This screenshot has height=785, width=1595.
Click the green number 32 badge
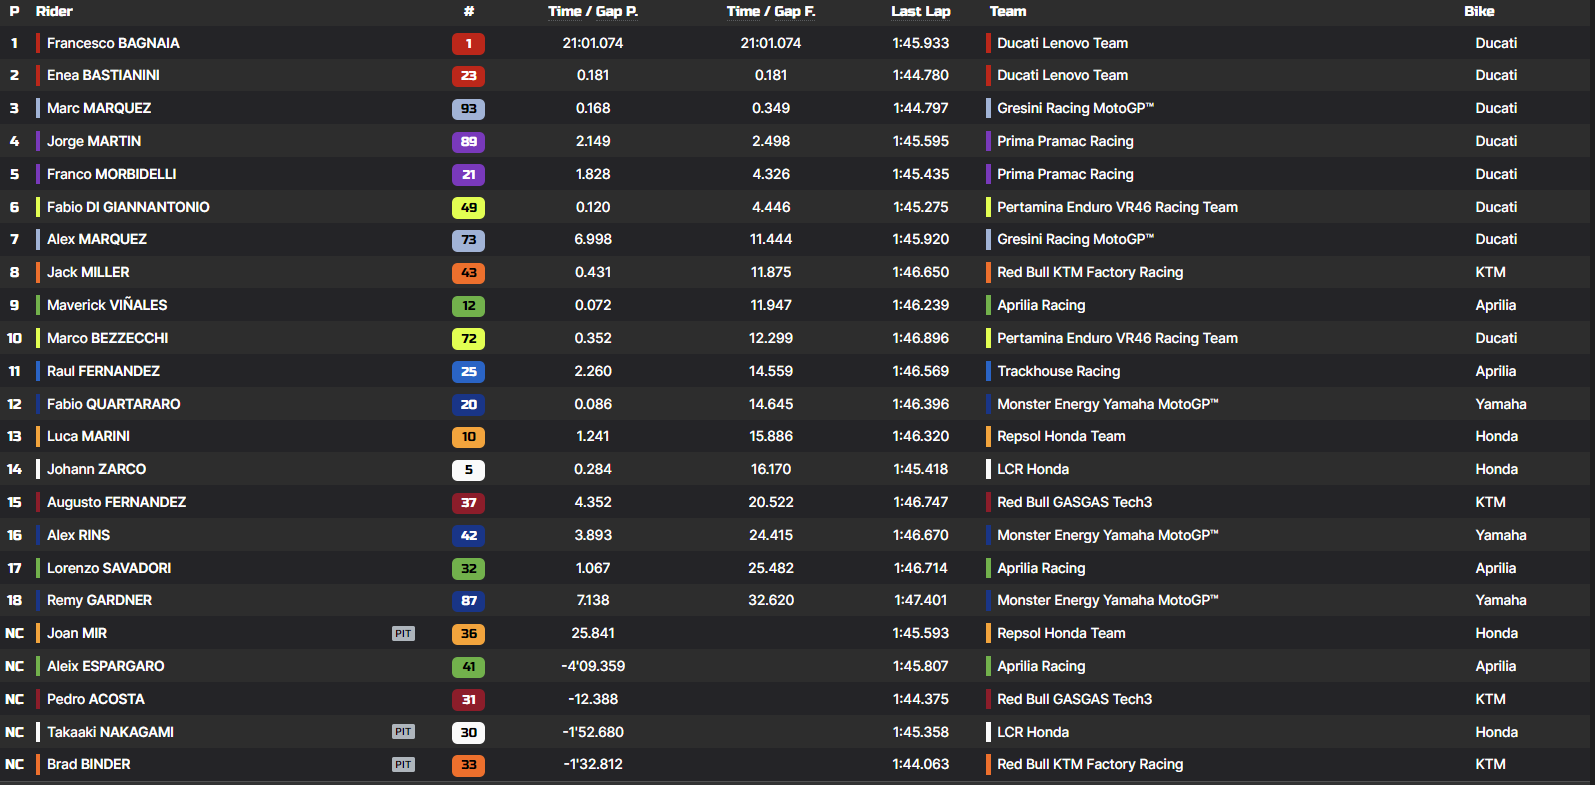tap(468, 569)
